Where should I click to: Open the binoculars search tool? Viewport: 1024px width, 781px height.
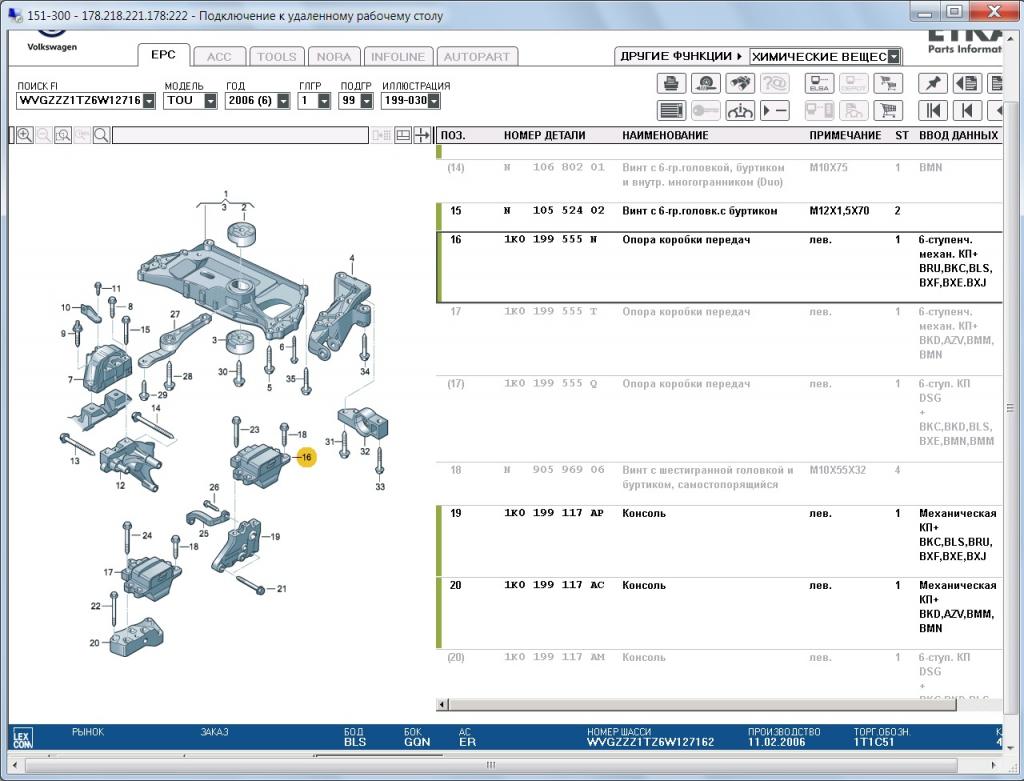tap(740, 84)
